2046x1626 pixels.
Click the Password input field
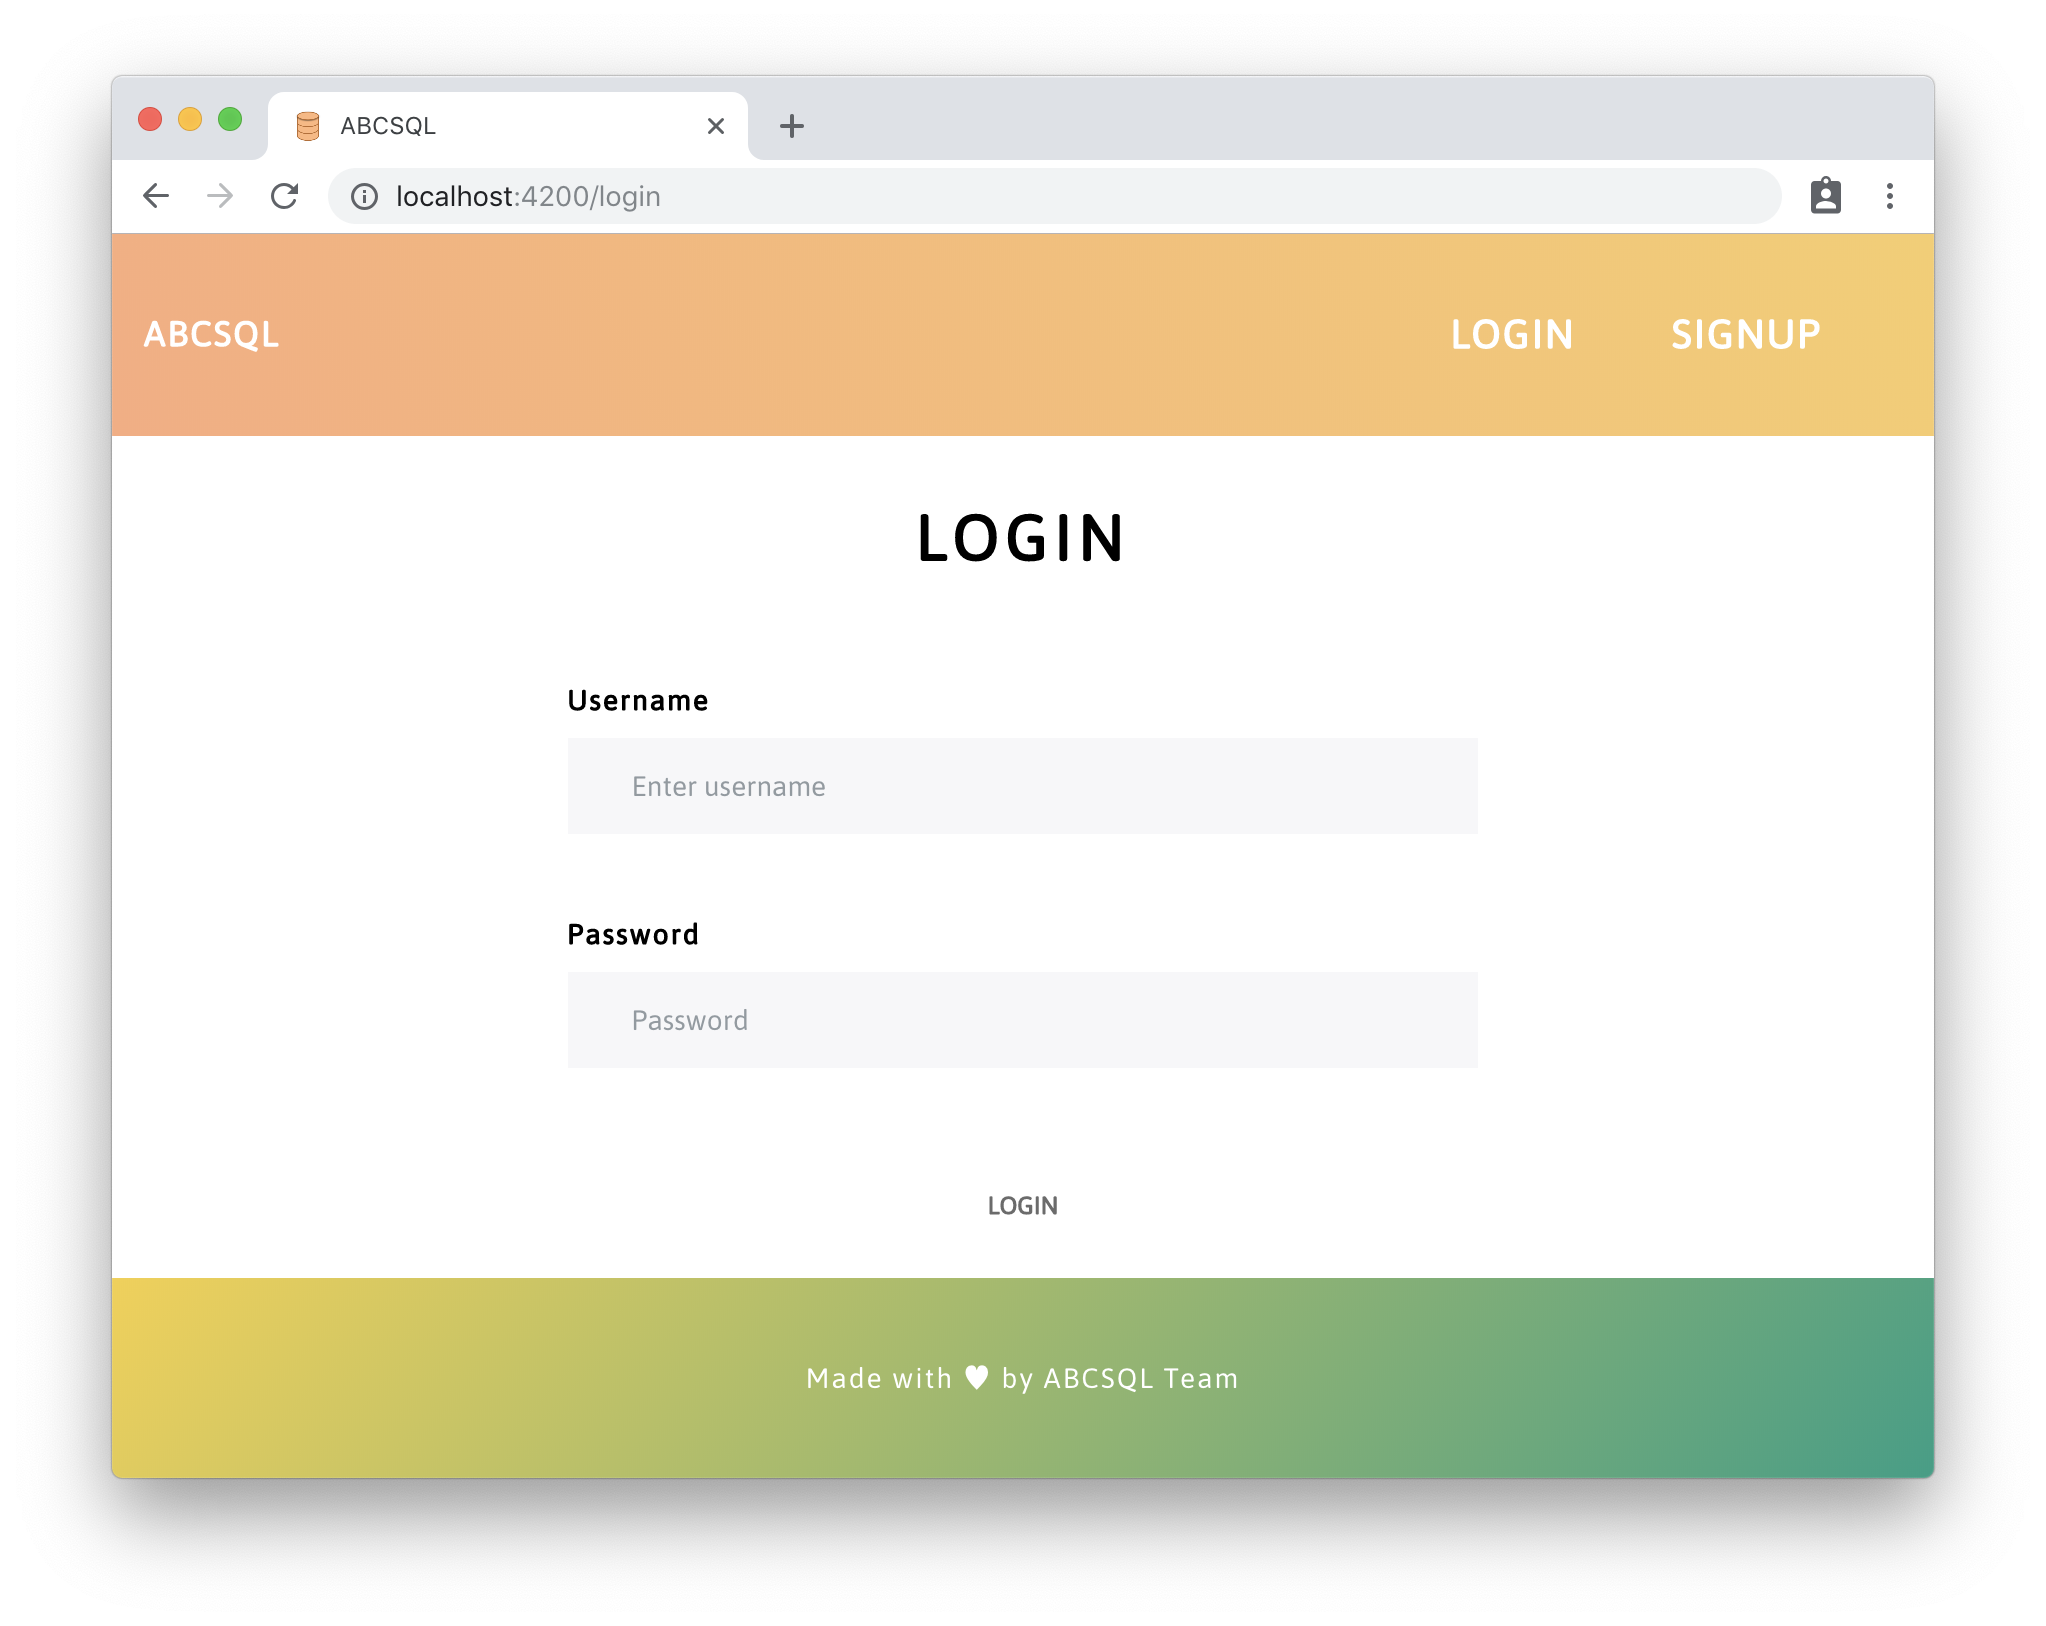tap(1022, 1020)
